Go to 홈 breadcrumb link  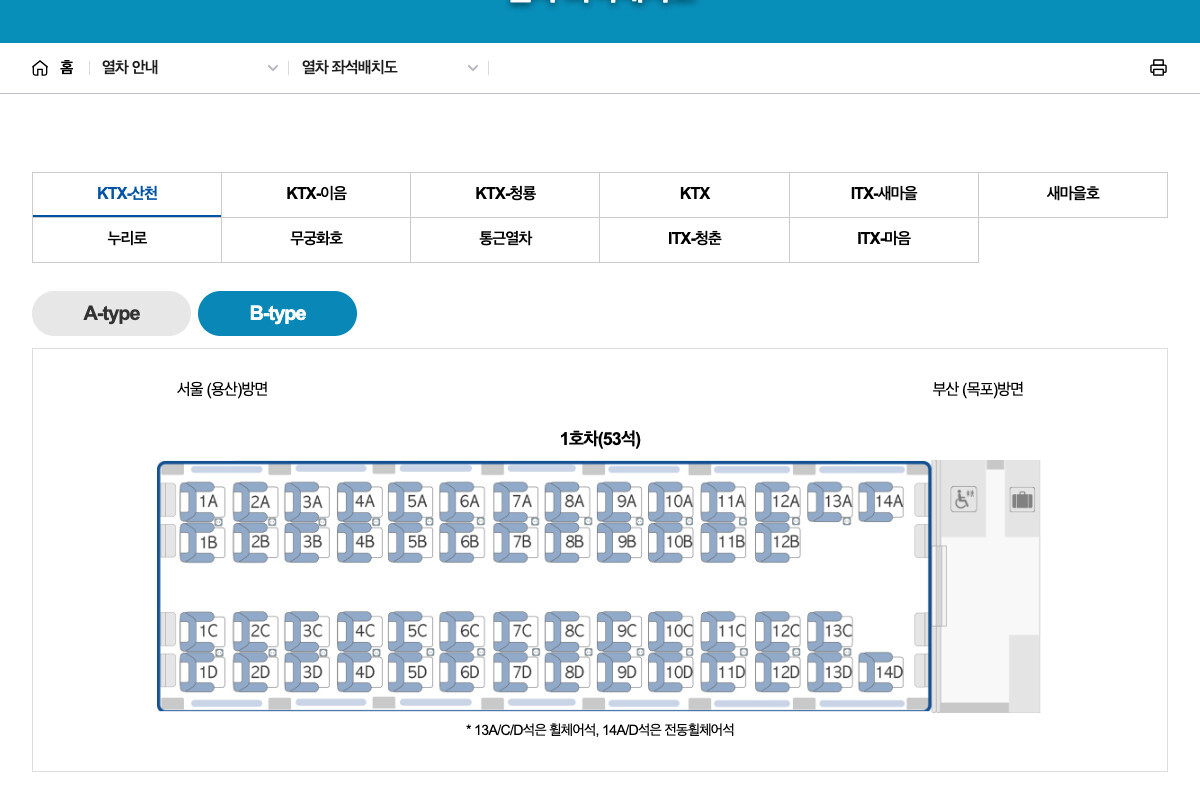click(66, 68)
